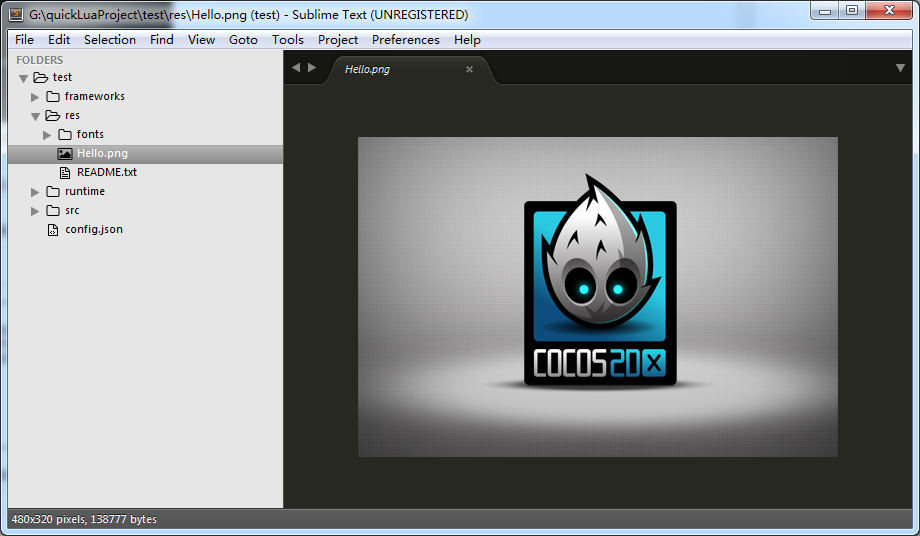Image resolution: width=920 pixels, height=536 pixels.
Task: Expand the runtime folder arrow
Action: (x=35, y=192)
